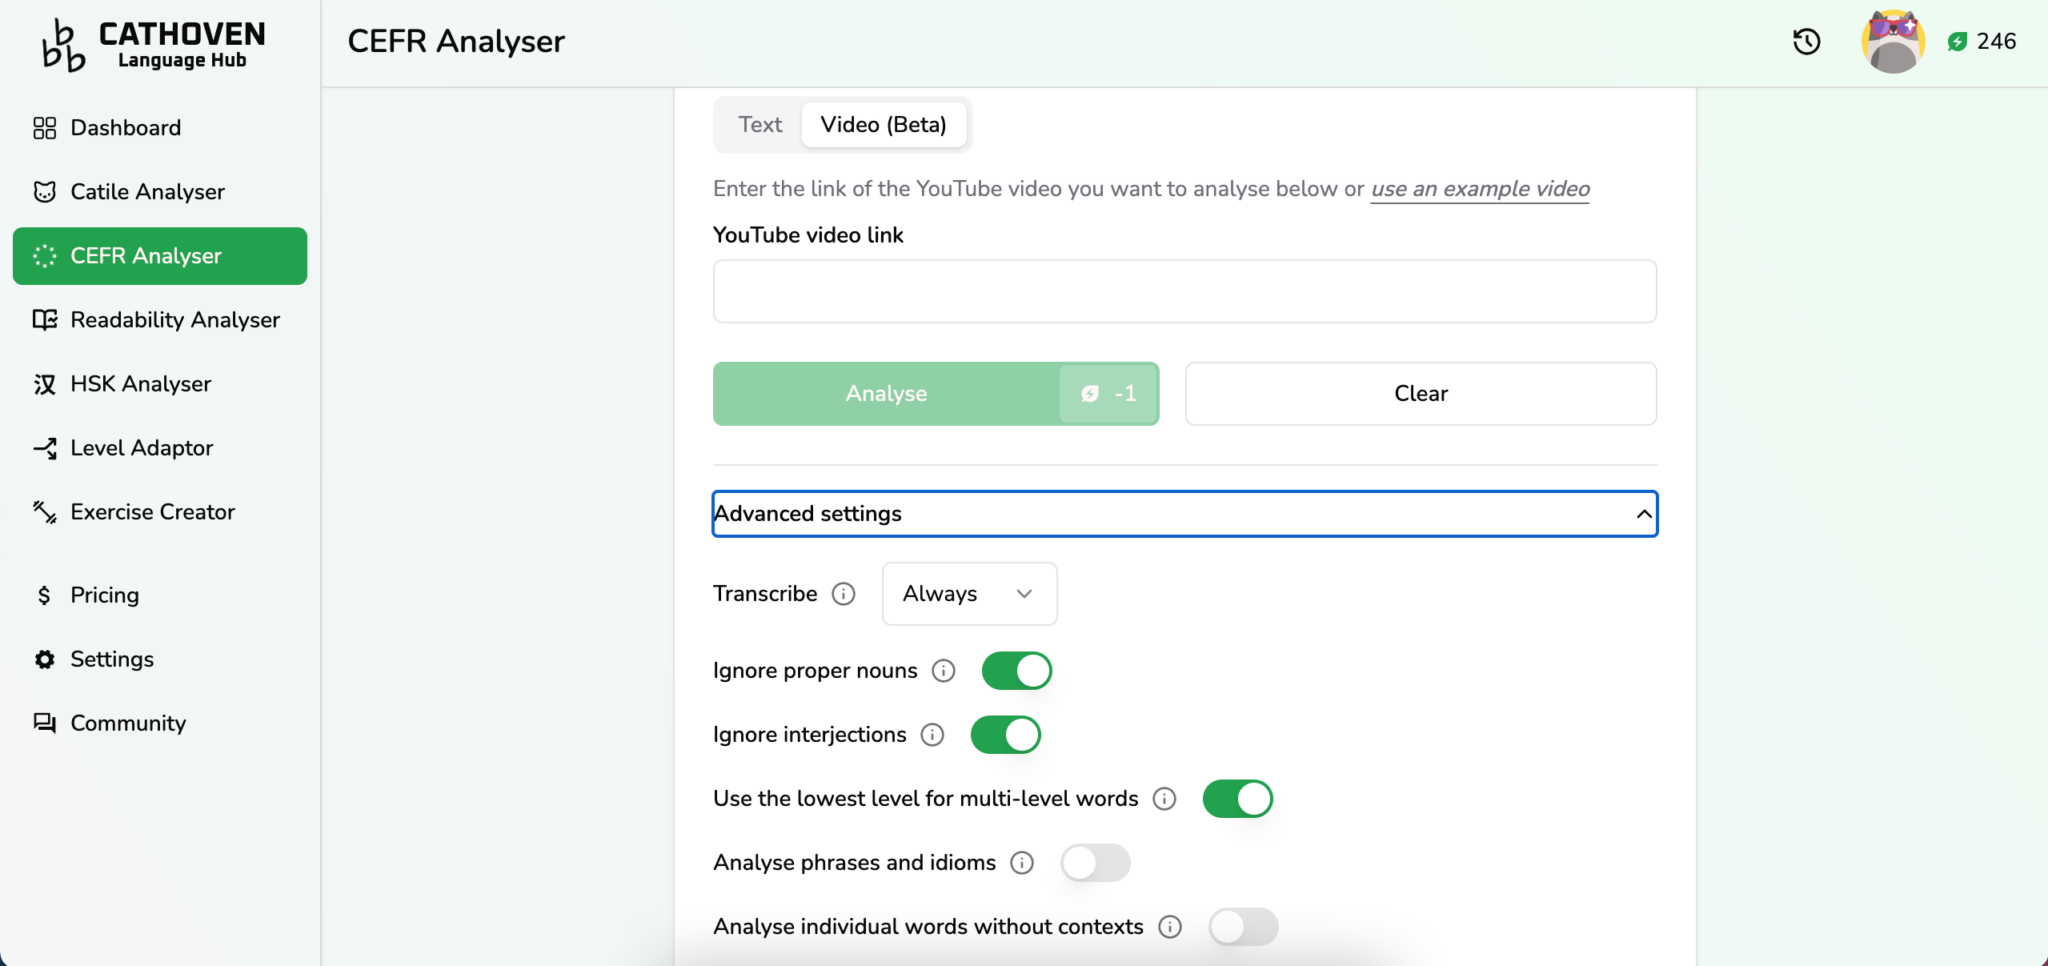
Task: Open the Transcribe Always dropdown
Action: [967, 593]
